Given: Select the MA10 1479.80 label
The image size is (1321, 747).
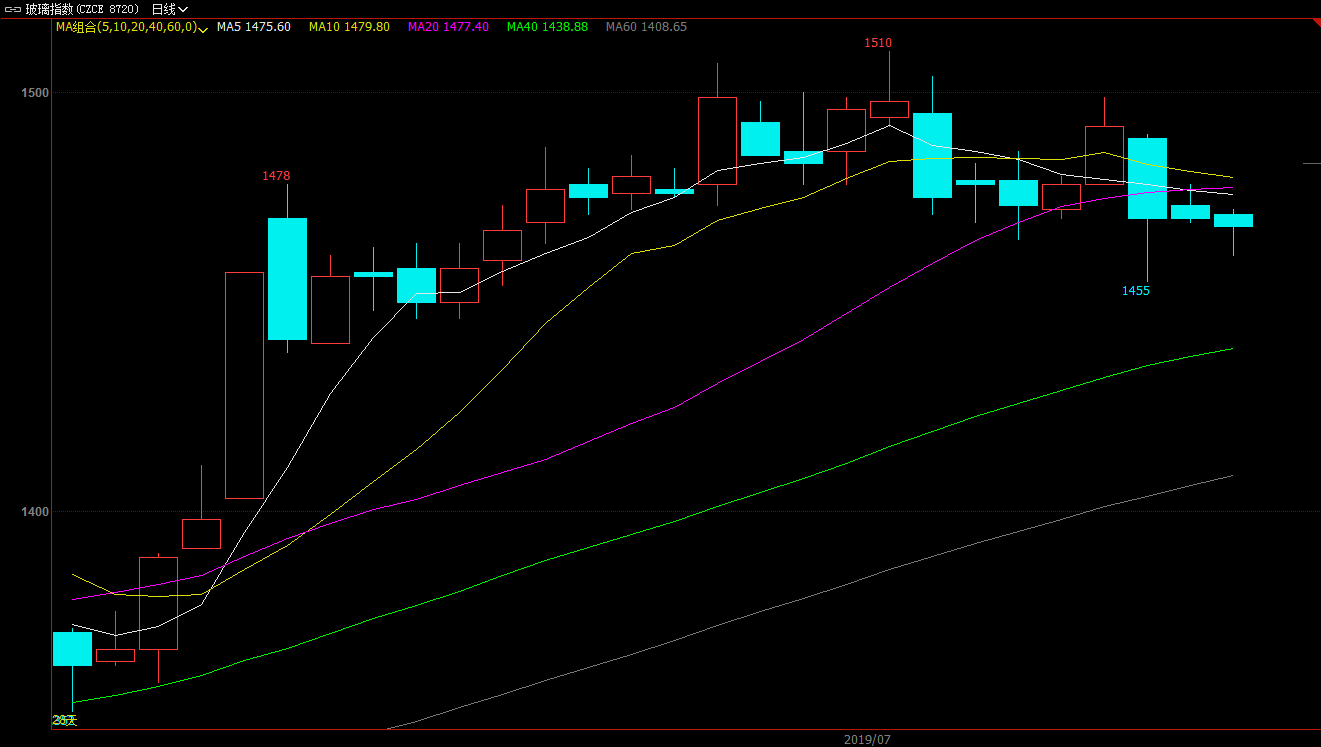Looking at the screenshot, I should 349,27.
